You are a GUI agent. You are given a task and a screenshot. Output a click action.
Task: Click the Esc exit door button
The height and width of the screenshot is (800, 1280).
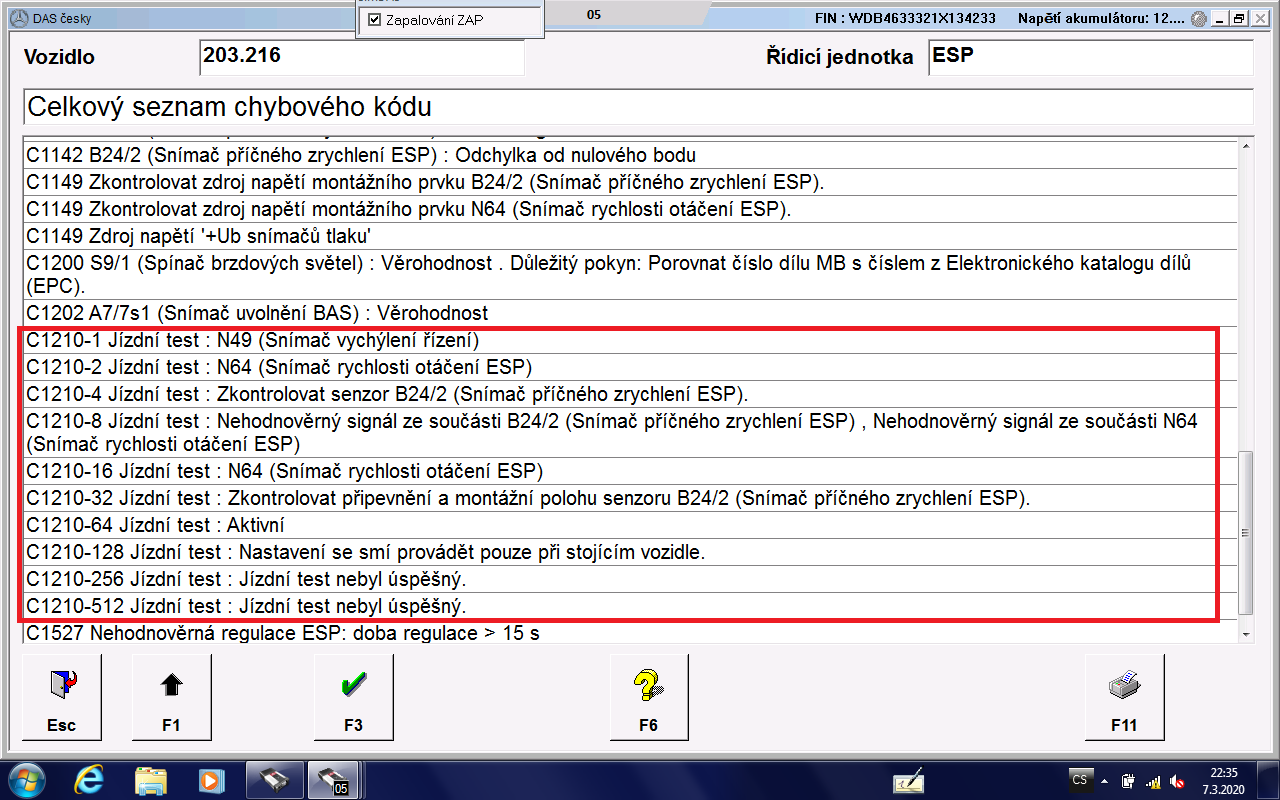pyautogui.click(x=62, y=699)
